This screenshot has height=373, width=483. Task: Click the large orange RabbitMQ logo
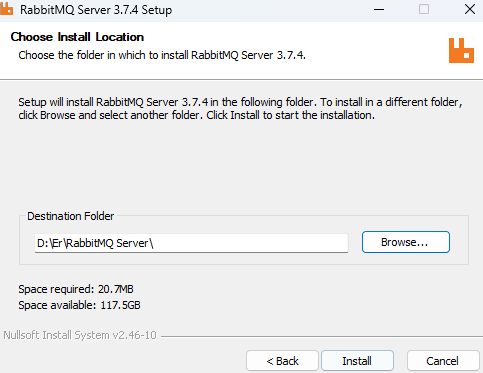(461, 50)
